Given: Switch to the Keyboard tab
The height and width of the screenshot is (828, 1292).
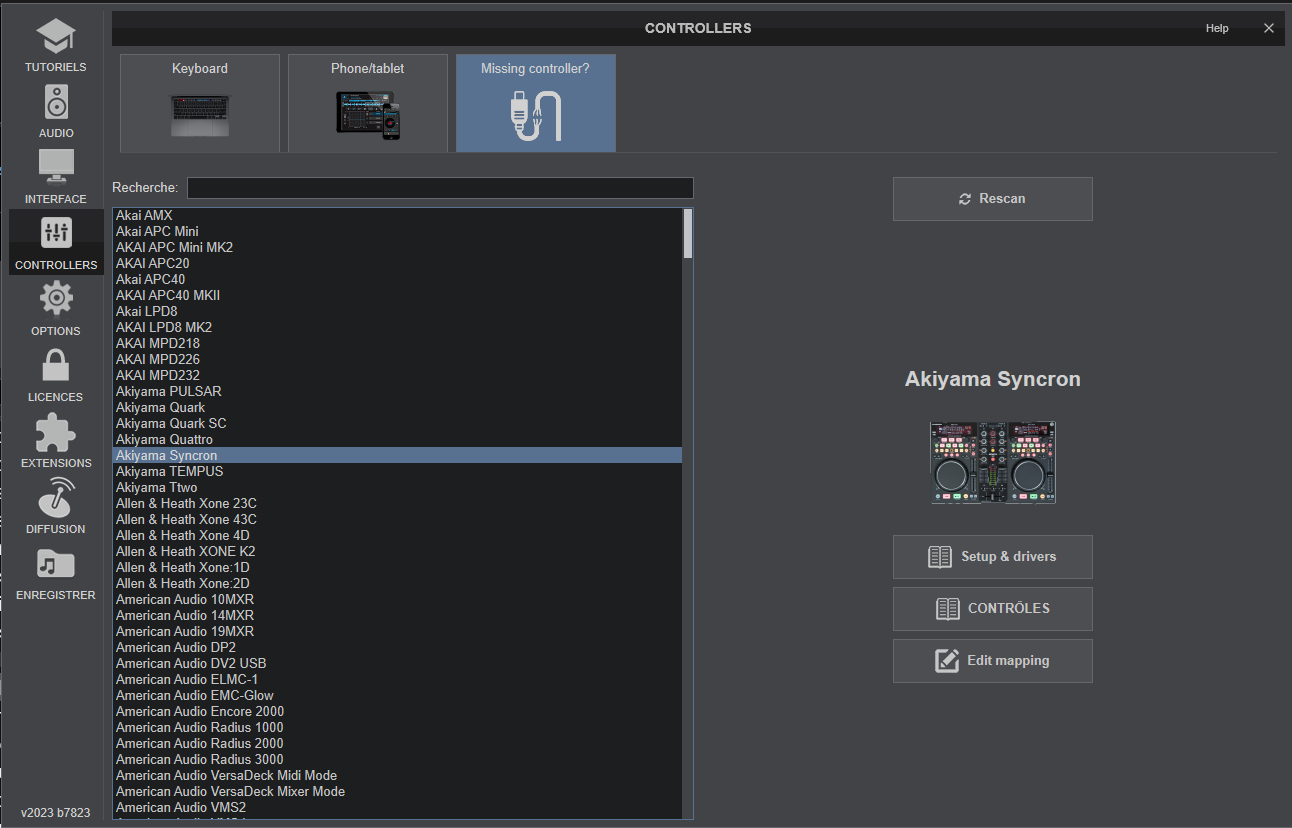Looking at the screenshot, I should point(200,103).
